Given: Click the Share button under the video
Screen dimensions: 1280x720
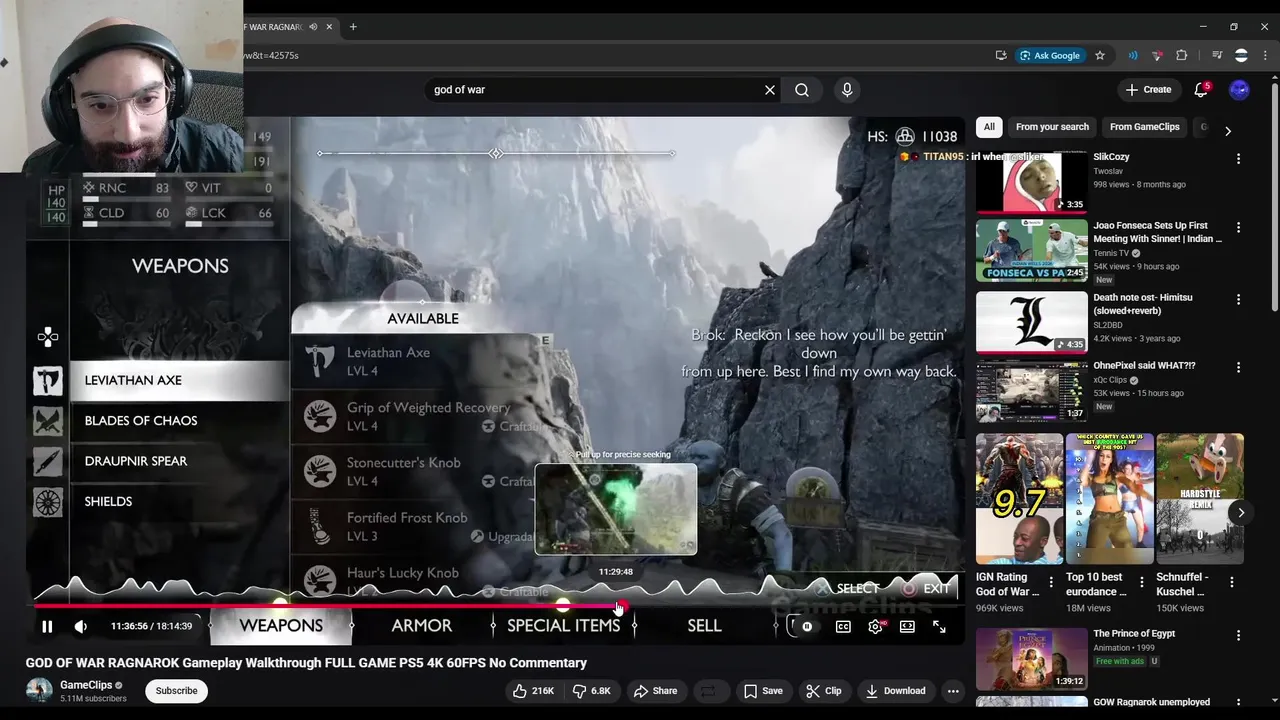Looking at the screenshot, I should [655, 691].
